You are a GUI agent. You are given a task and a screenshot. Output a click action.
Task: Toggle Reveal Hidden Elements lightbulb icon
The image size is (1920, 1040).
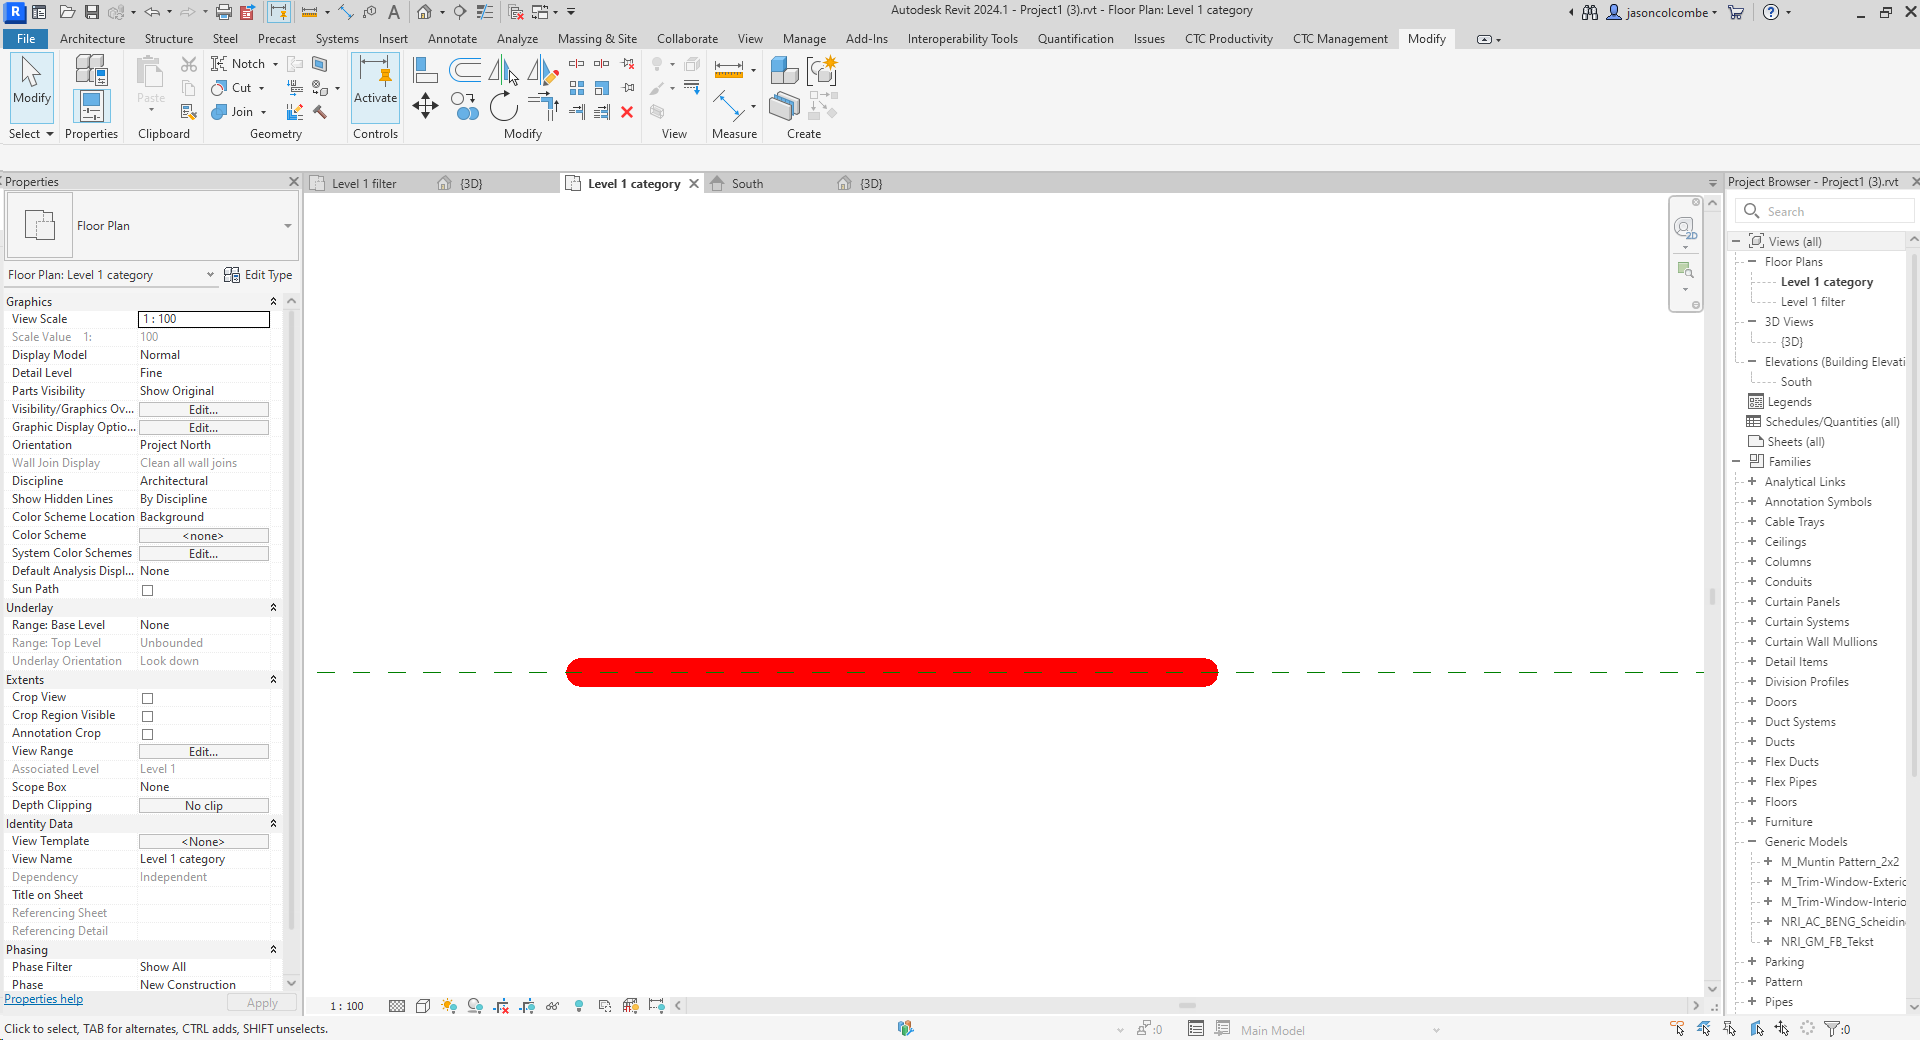(x=579, y=1007)
